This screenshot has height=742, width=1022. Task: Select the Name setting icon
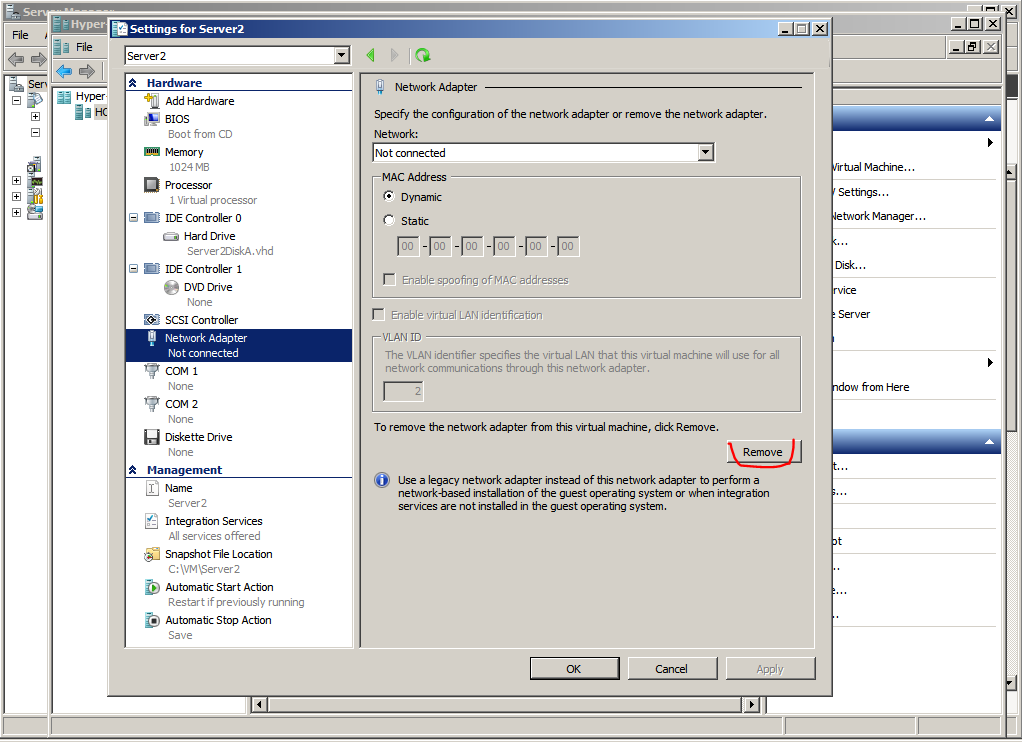[152, 488]
